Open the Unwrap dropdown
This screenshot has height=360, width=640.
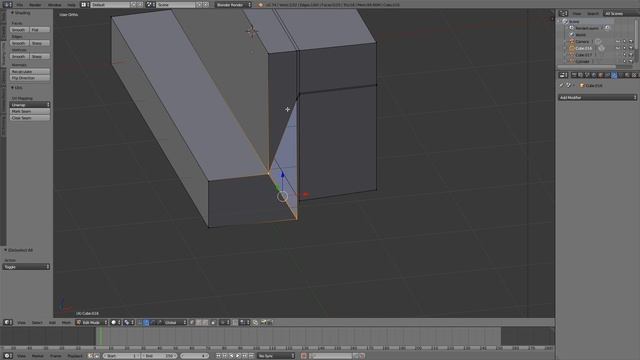(x=30, y=105)
